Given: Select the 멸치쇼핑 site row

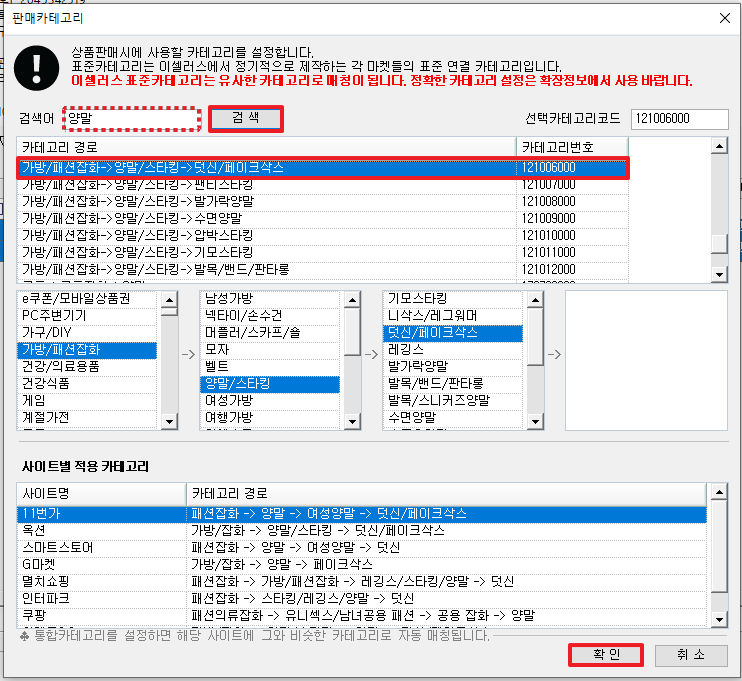Looking at the screenshot, I should pos(362,582).
